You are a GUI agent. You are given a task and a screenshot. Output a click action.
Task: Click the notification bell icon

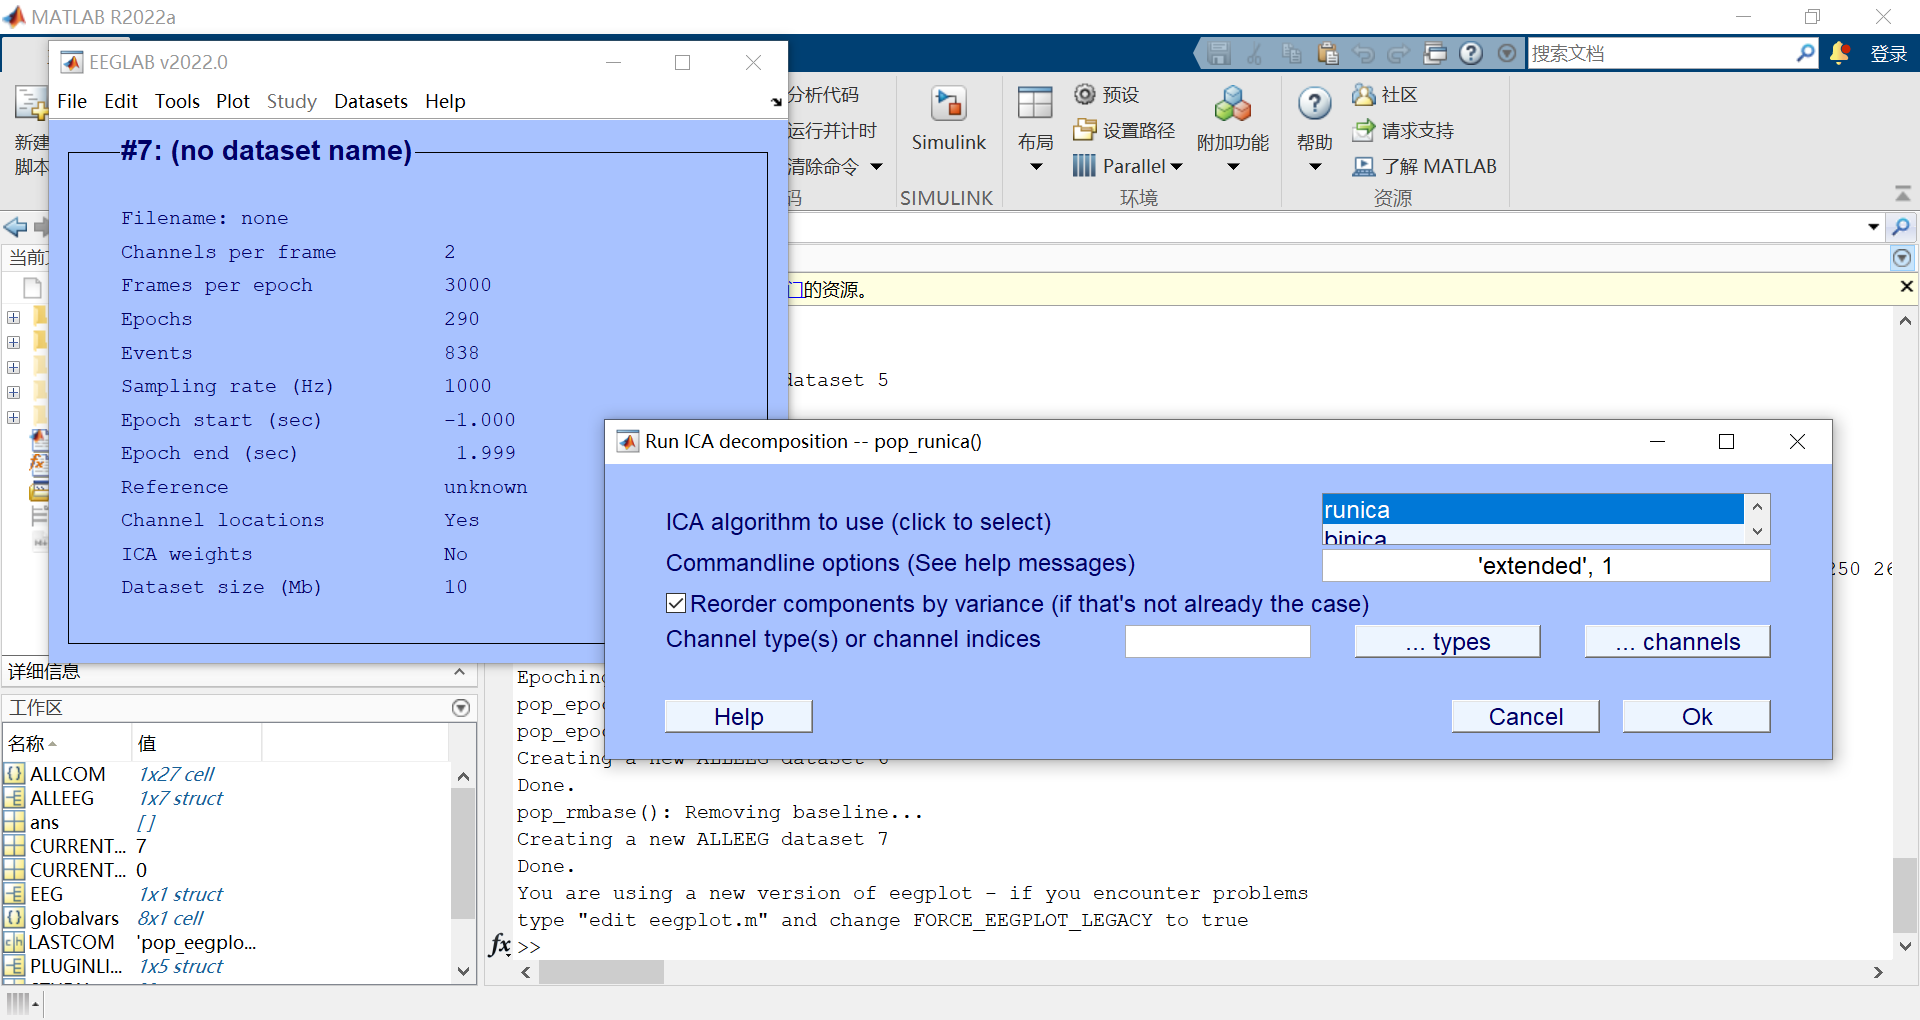[x=1839, y=53]
